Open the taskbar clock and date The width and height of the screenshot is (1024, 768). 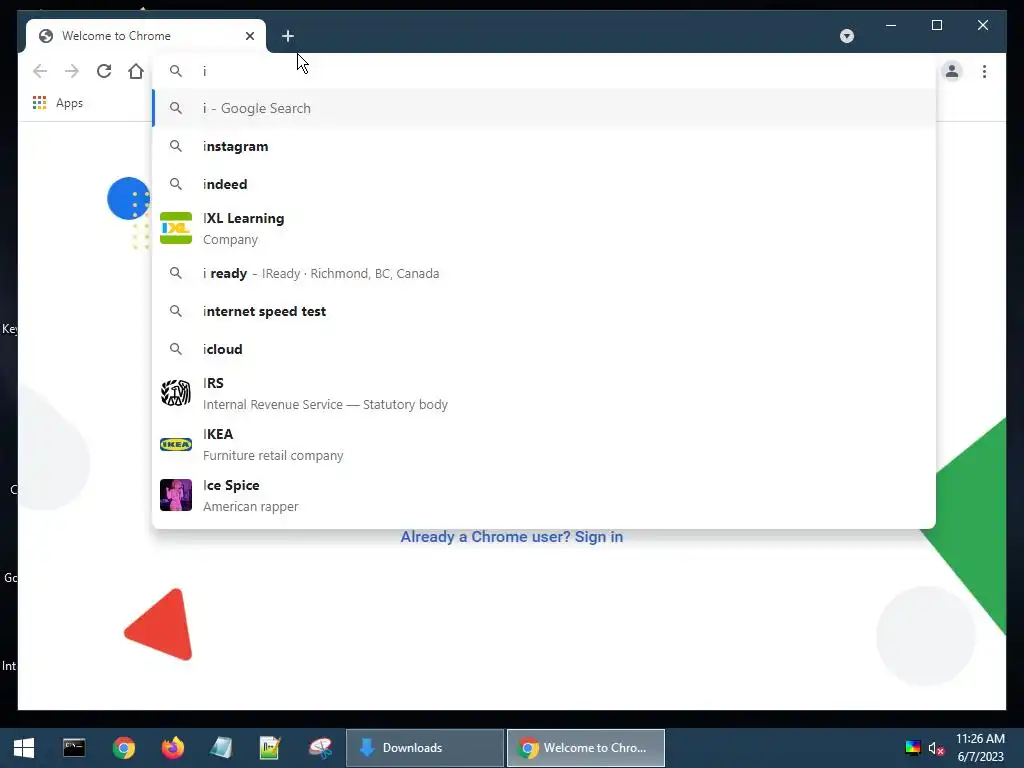point(980,748)
